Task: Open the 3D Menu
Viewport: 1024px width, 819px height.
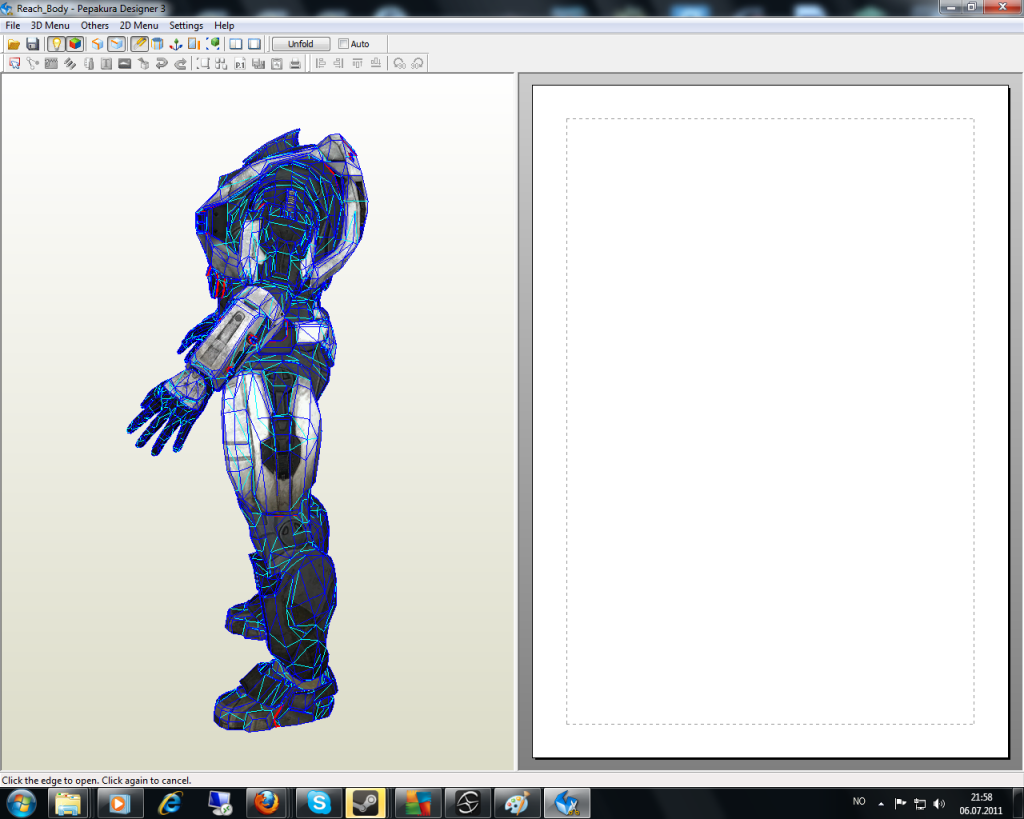Action: [50, 25]
